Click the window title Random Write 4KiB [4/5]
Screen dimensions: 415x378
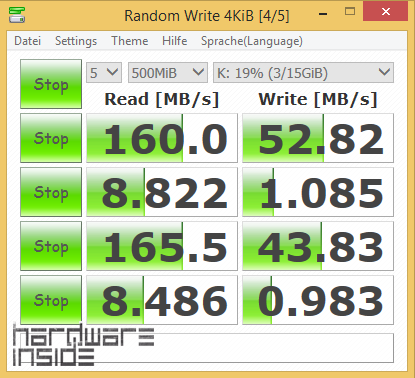pos(207,15)
